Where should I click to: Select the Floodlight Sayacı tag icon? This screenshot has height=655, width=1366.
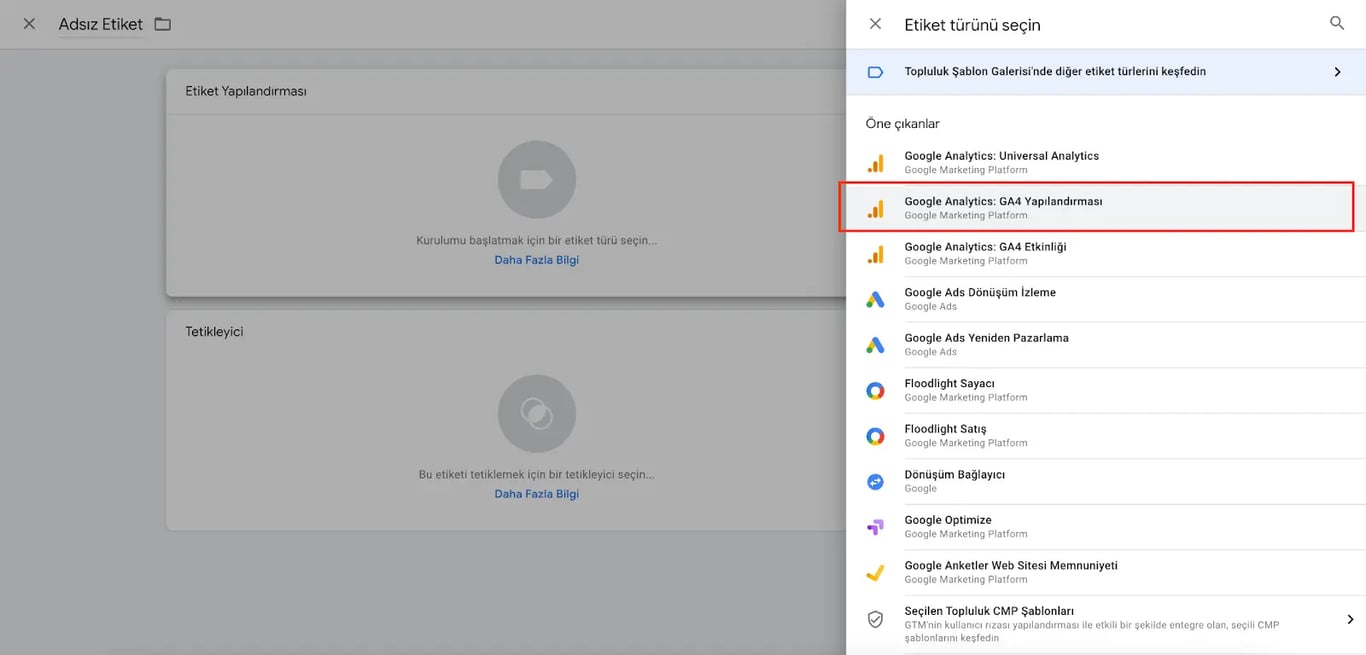point(876,390)
